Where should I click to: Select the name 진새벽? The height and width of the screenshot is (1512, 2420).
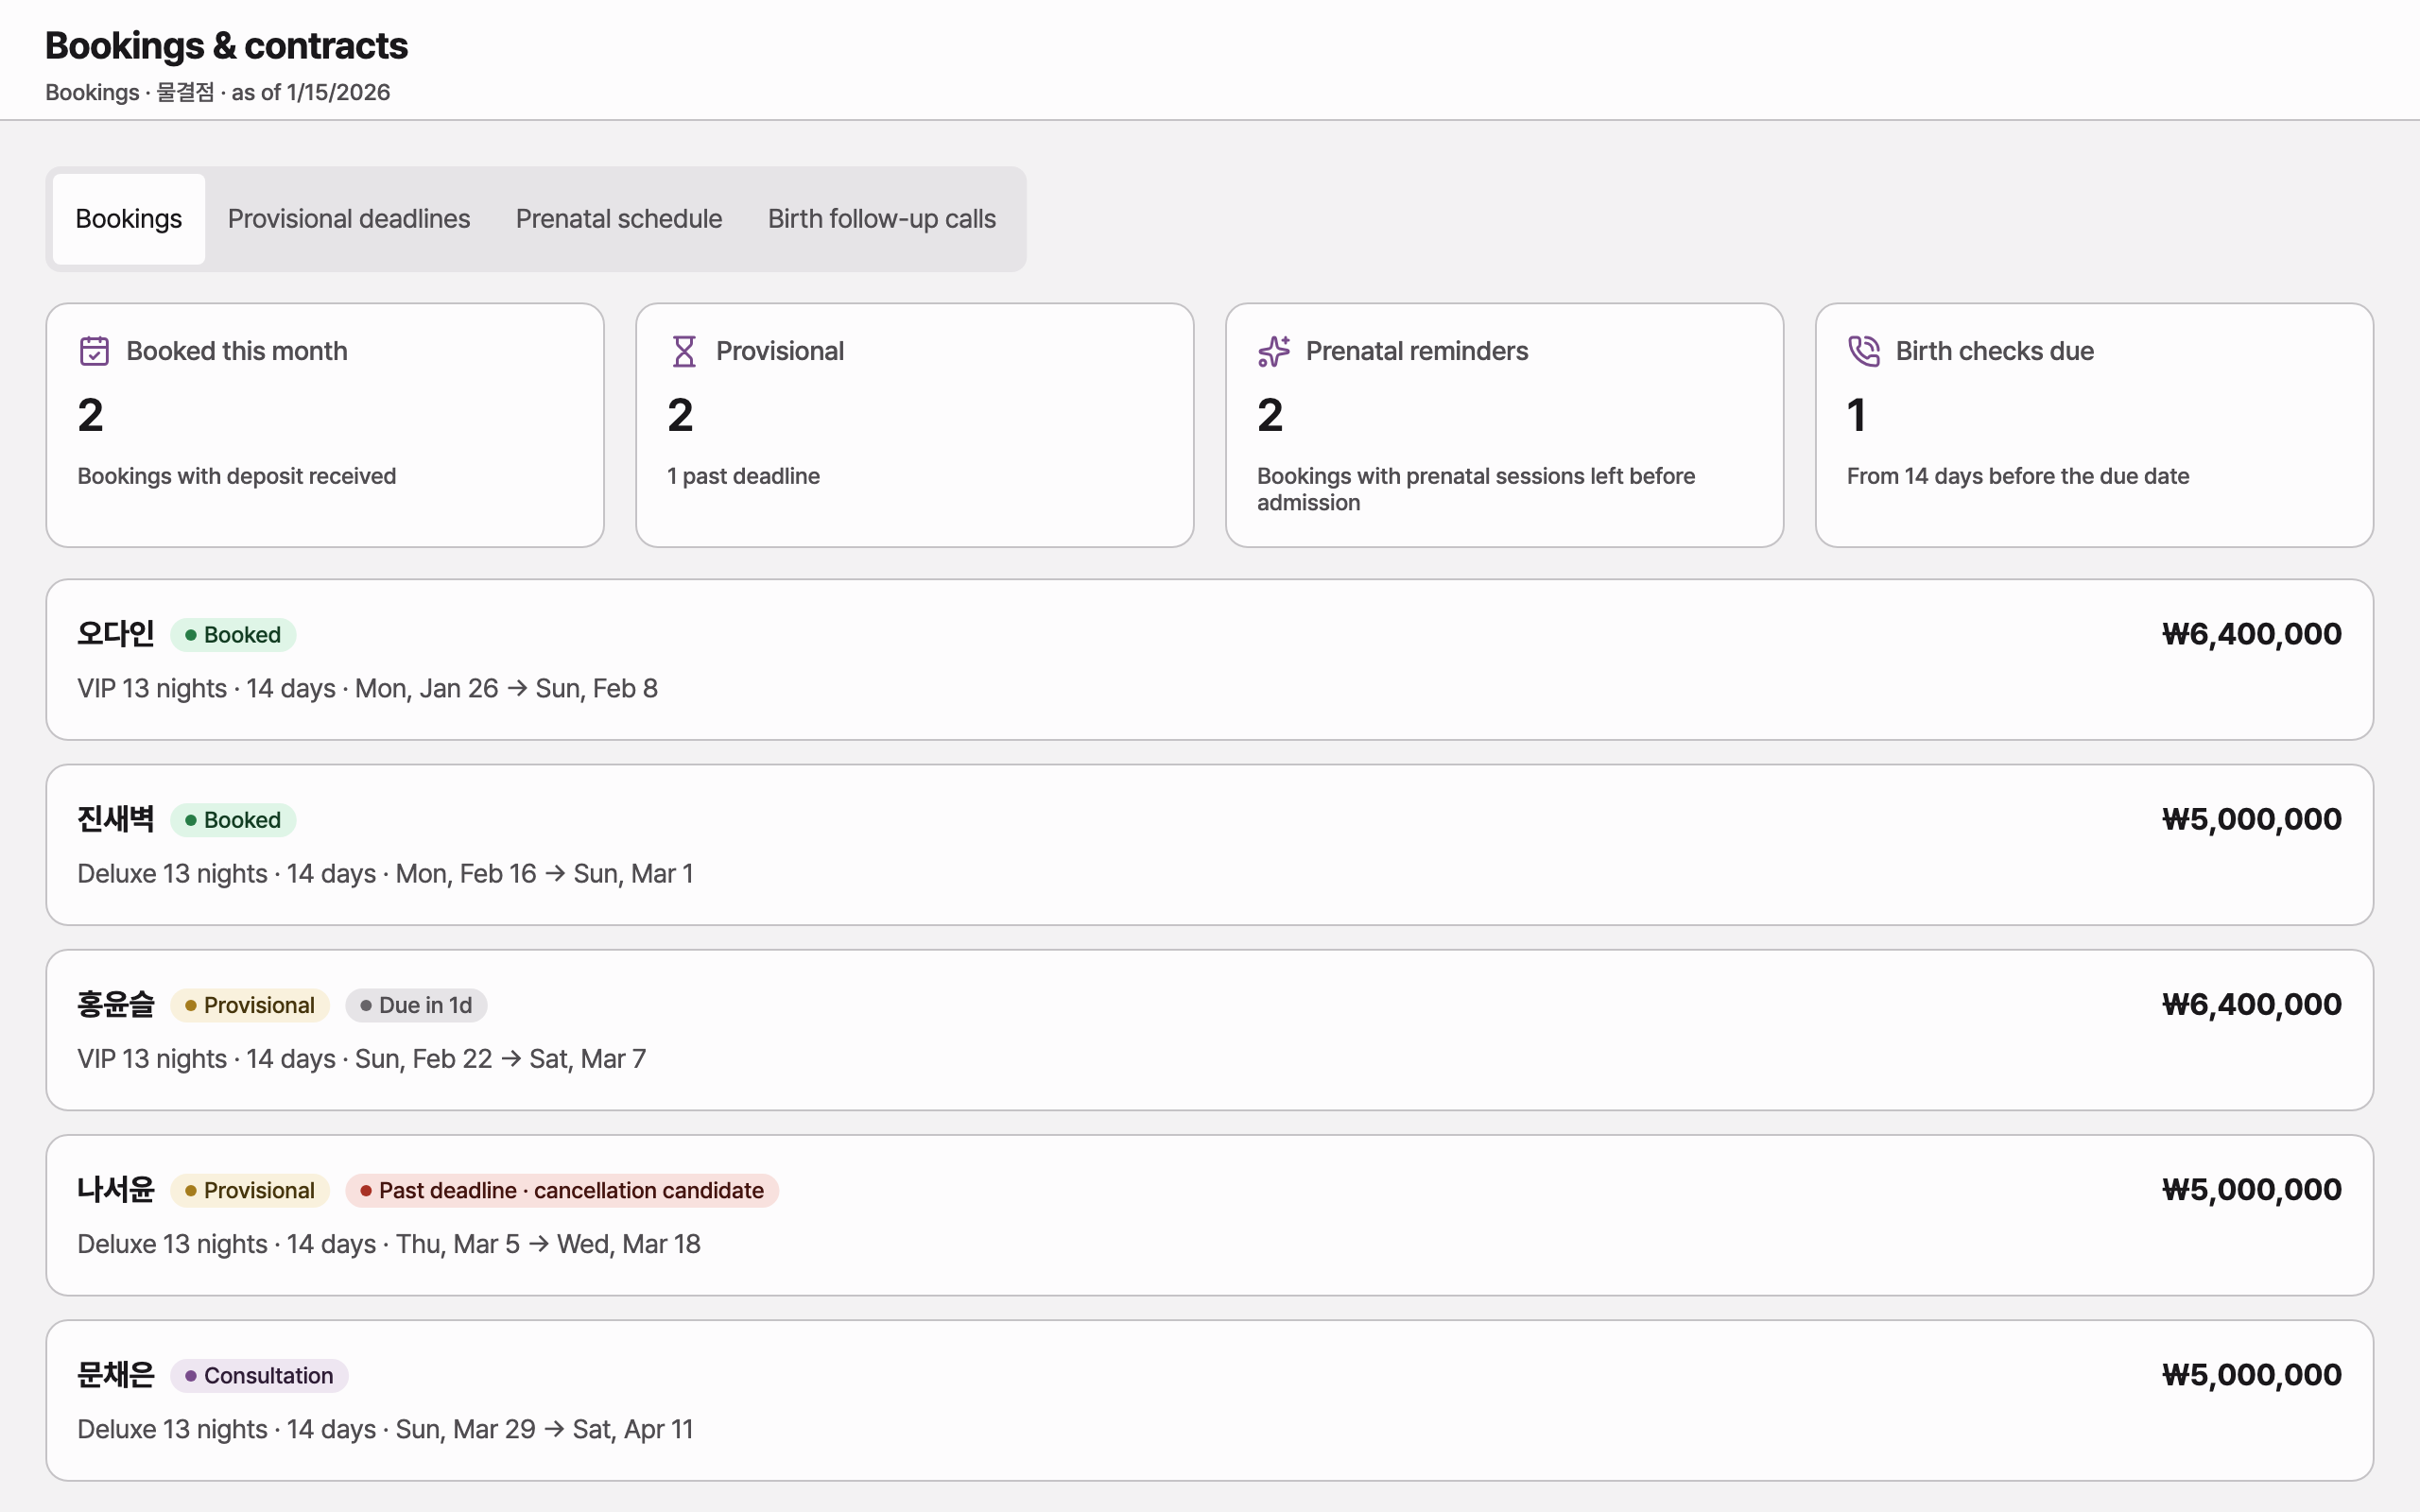[116, 819]
